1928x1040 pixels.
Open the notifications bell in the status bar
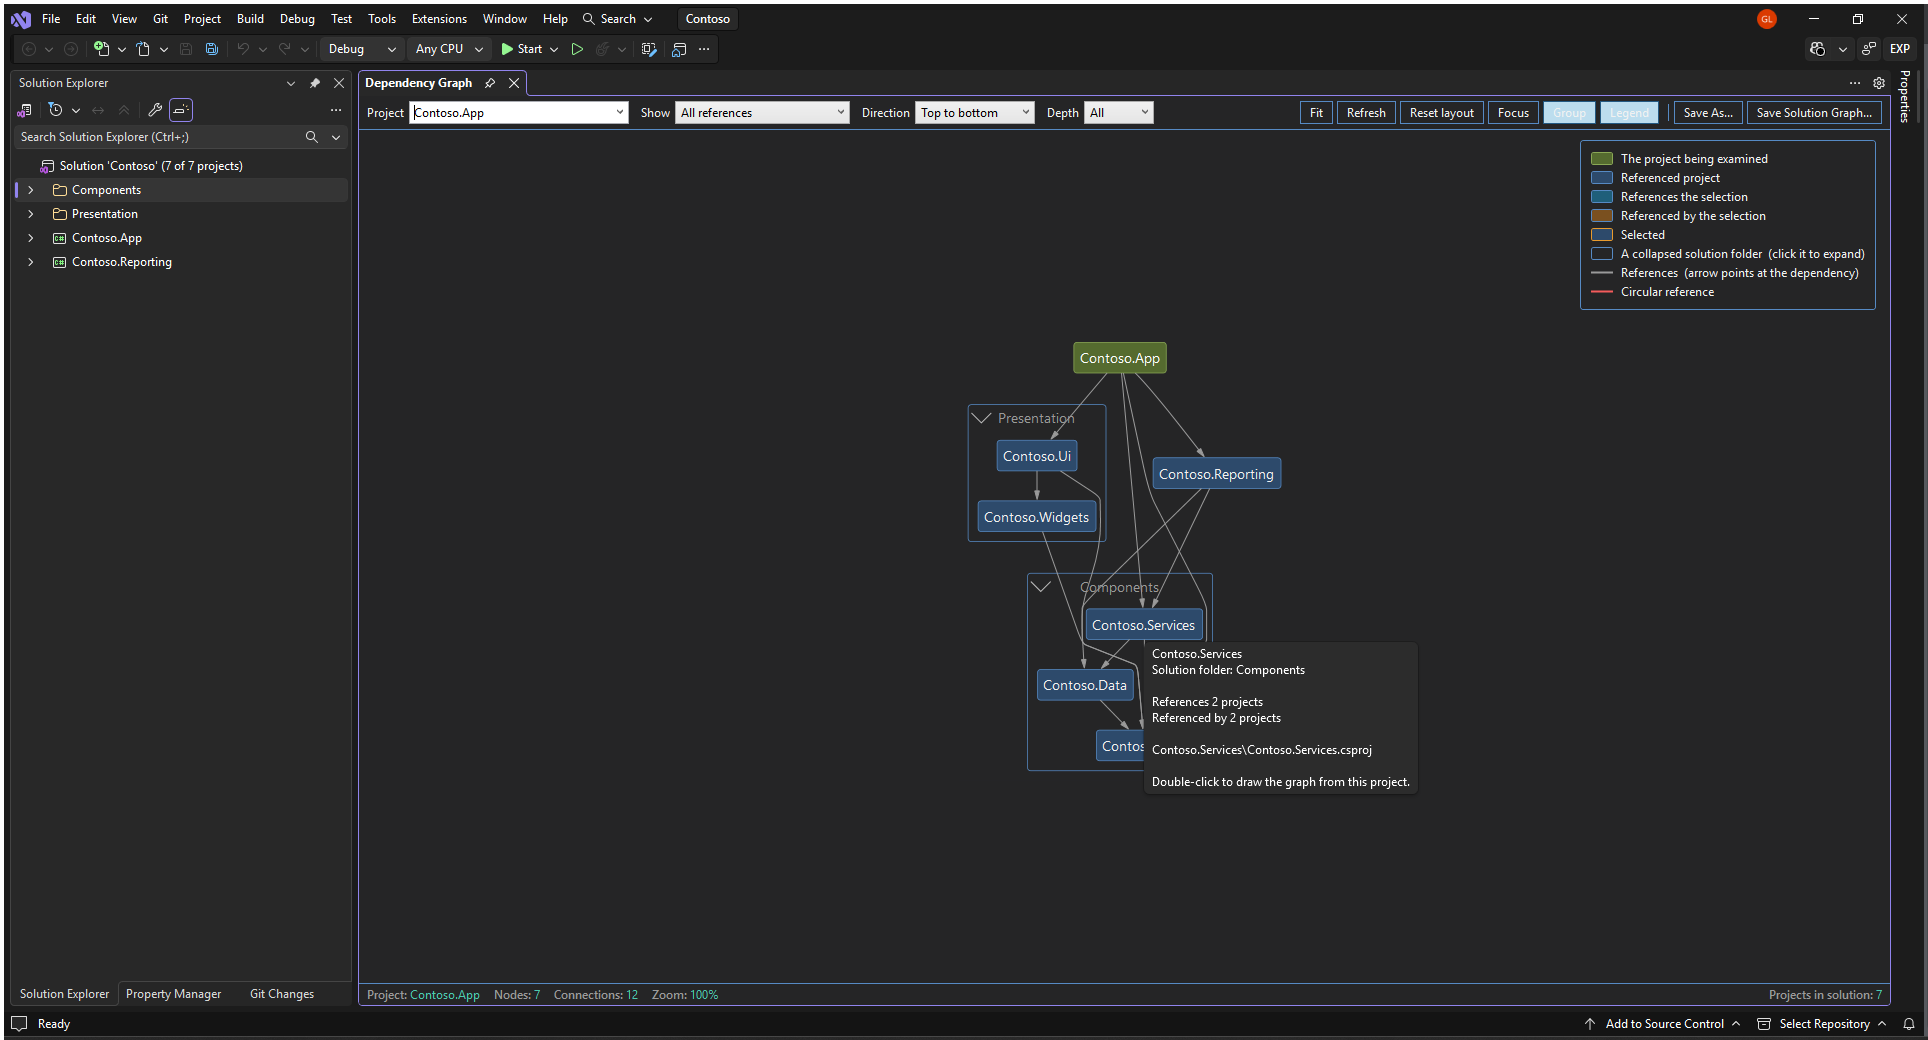(x=1909, y=1024)
